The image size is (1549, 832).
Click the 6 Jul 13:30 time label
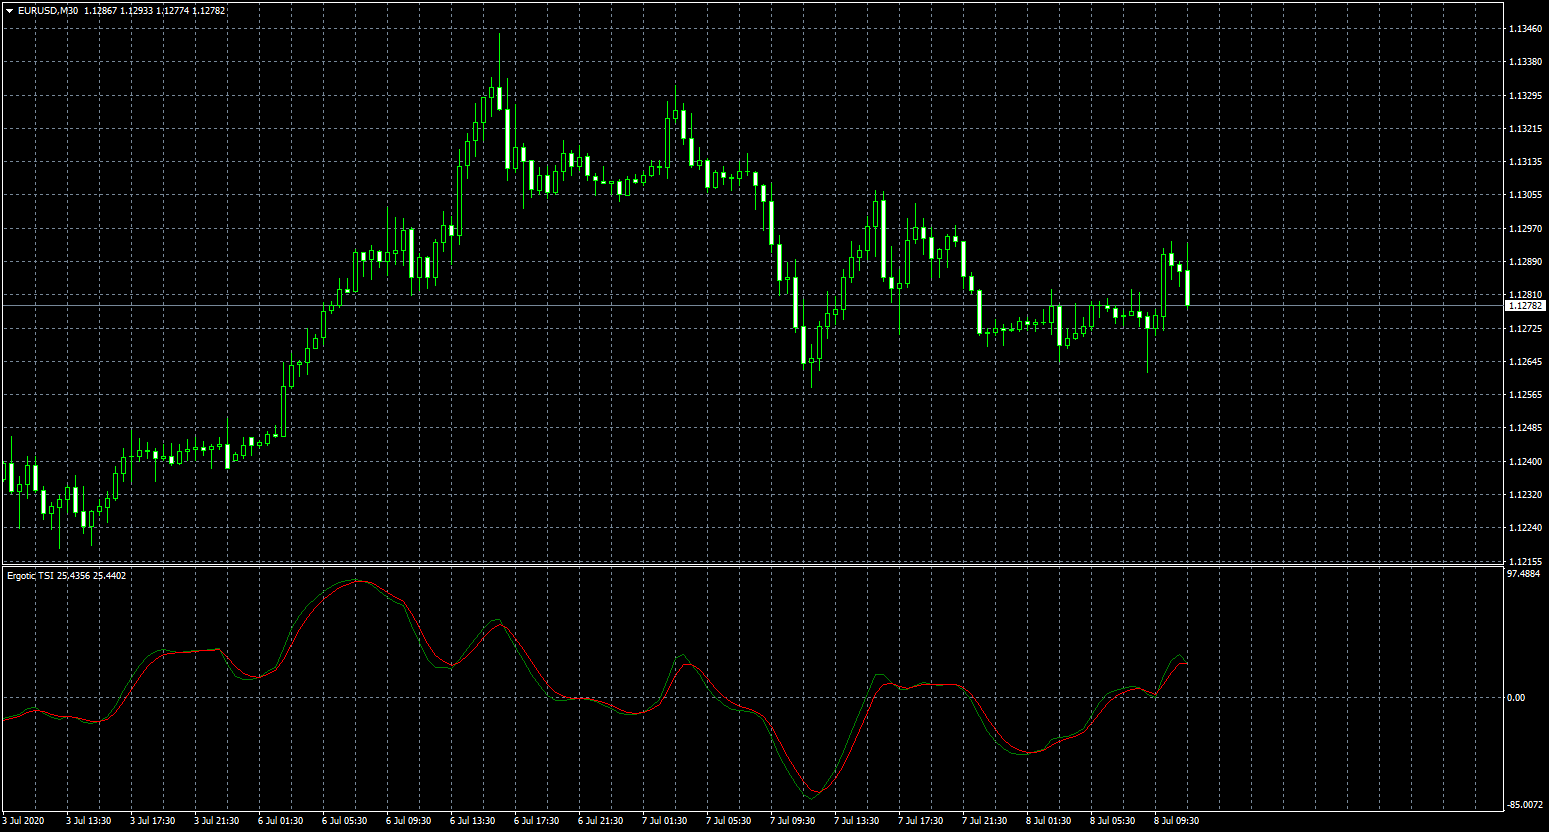(x=473, y=821)
